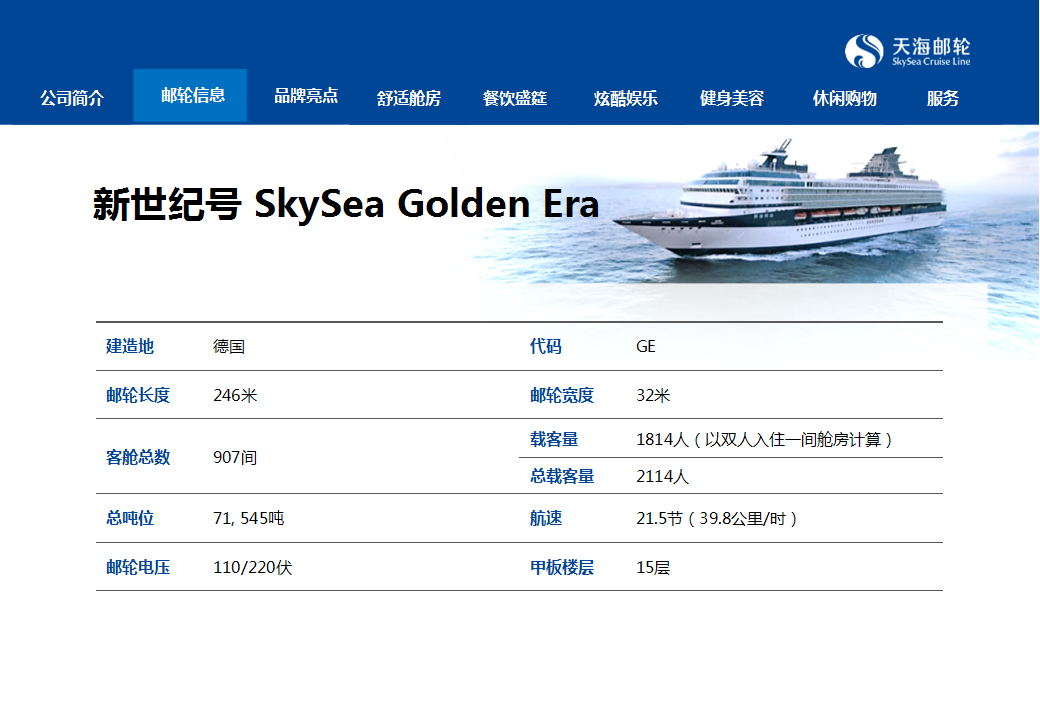Viewport: 1040px width, 720px height.
Task: Click the 新世纪号 SkySea Golden Era title
Action: [346, 204]
